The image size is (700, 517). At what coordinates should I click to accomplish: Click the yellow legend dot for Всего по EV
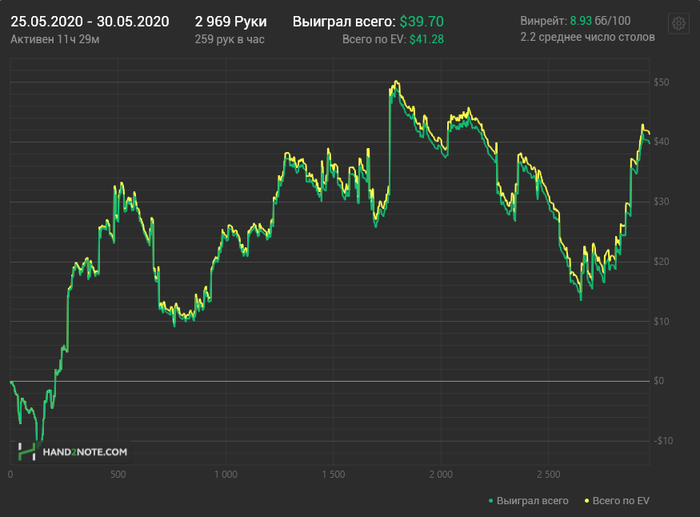click(587, 501)
